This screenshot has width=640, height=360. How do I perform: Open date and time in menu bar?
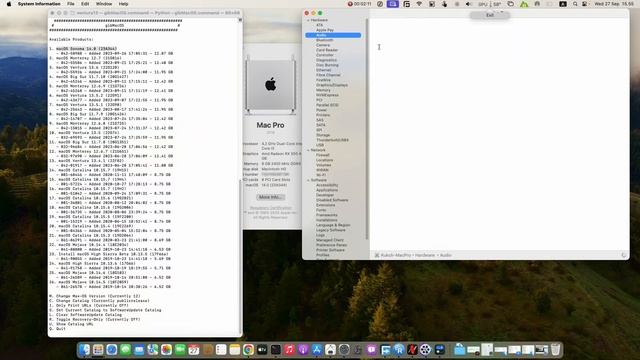click(614, 4)
